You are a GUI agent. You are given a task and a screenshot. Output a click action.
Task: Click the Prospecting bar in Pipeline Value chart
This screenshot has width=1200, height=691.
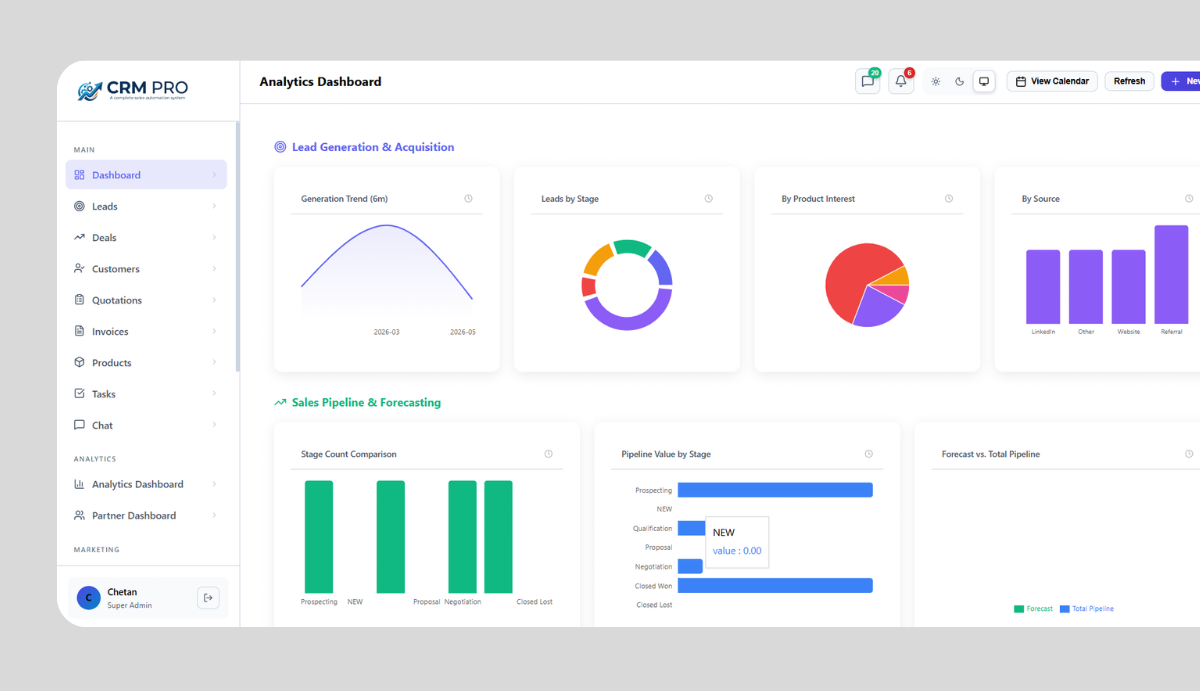tap(775, 490)
